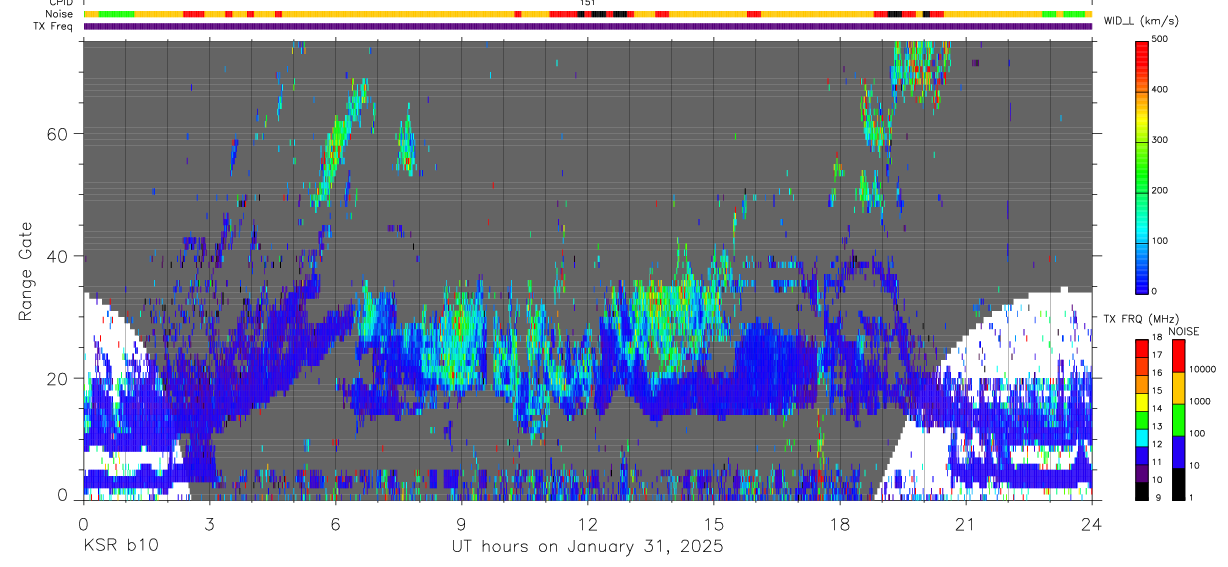Click the 'UT hours on January 31, 2025' title

pos(587,547)
